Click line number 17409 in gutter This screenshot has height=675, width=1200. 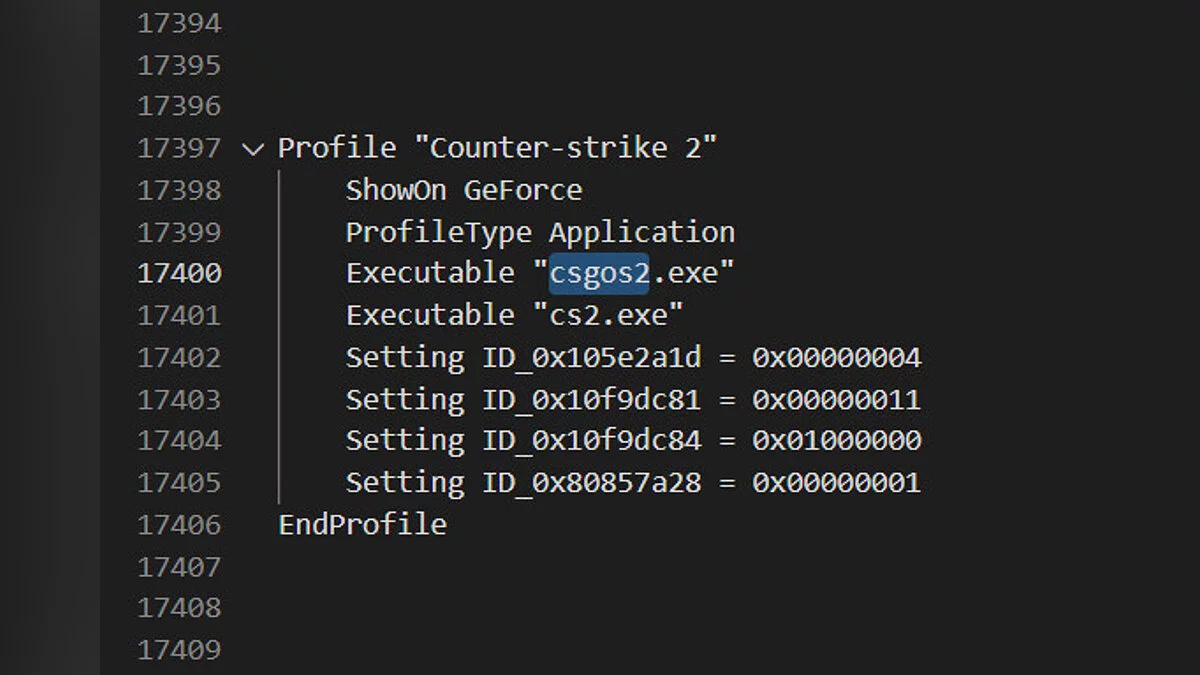[179, 650]
